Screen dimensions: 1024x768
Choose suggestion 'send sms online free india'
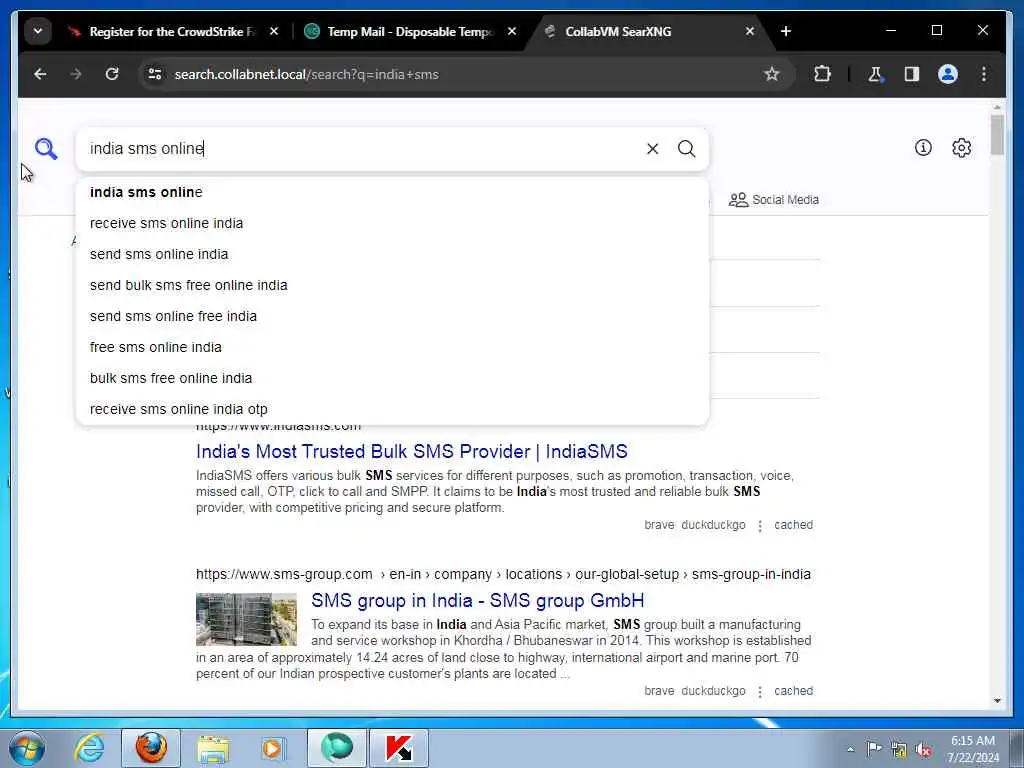click(392, 316)
